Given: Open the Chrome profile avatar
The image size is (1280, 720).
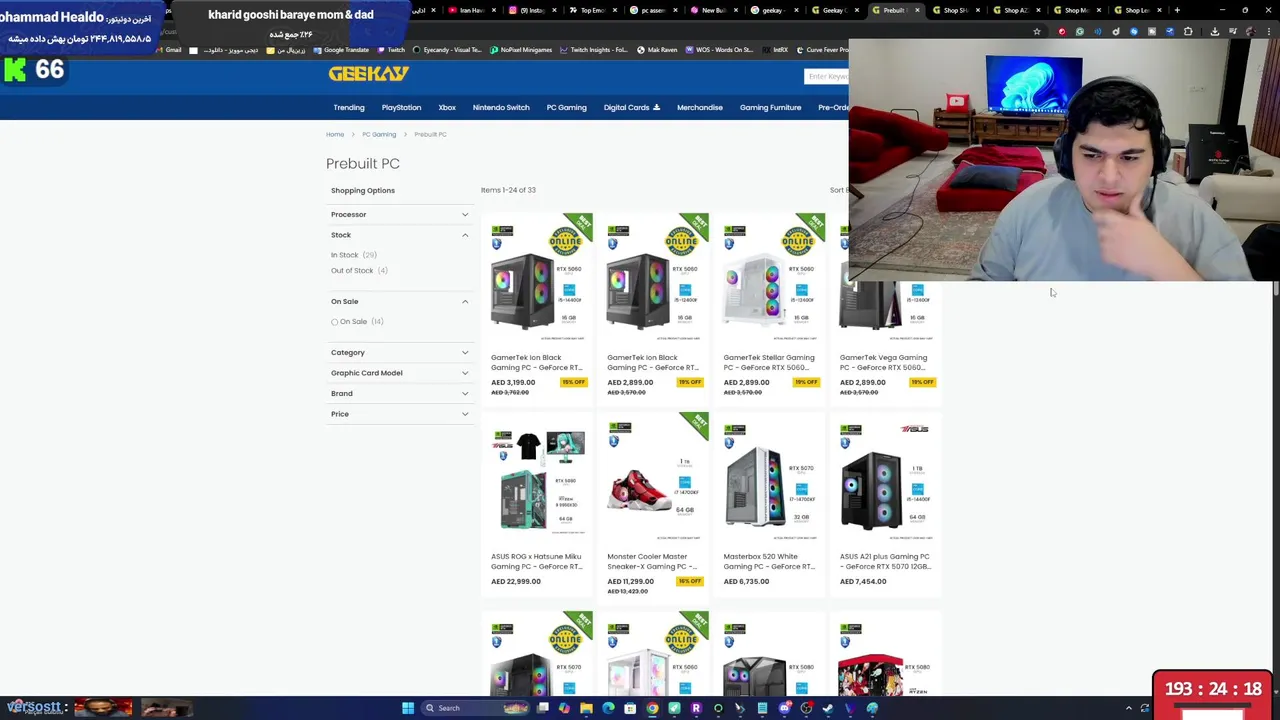Looking at the screenshot, I should click(1250, 31).
